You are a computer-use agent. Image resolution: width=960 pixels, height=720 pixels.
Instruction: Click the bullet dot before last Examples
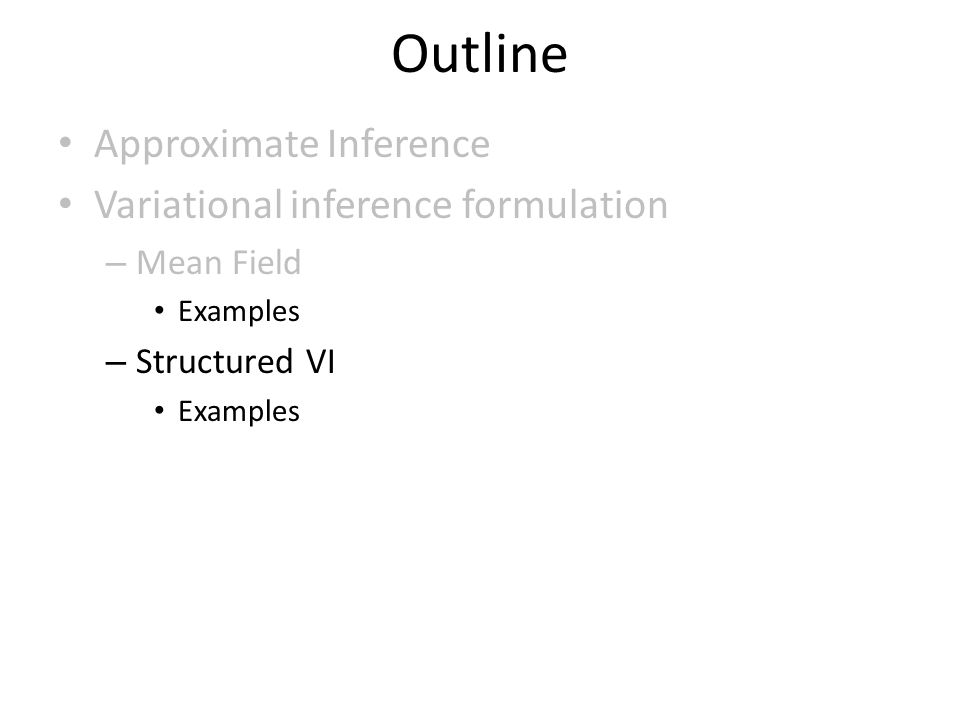click(x=159, y=410)
